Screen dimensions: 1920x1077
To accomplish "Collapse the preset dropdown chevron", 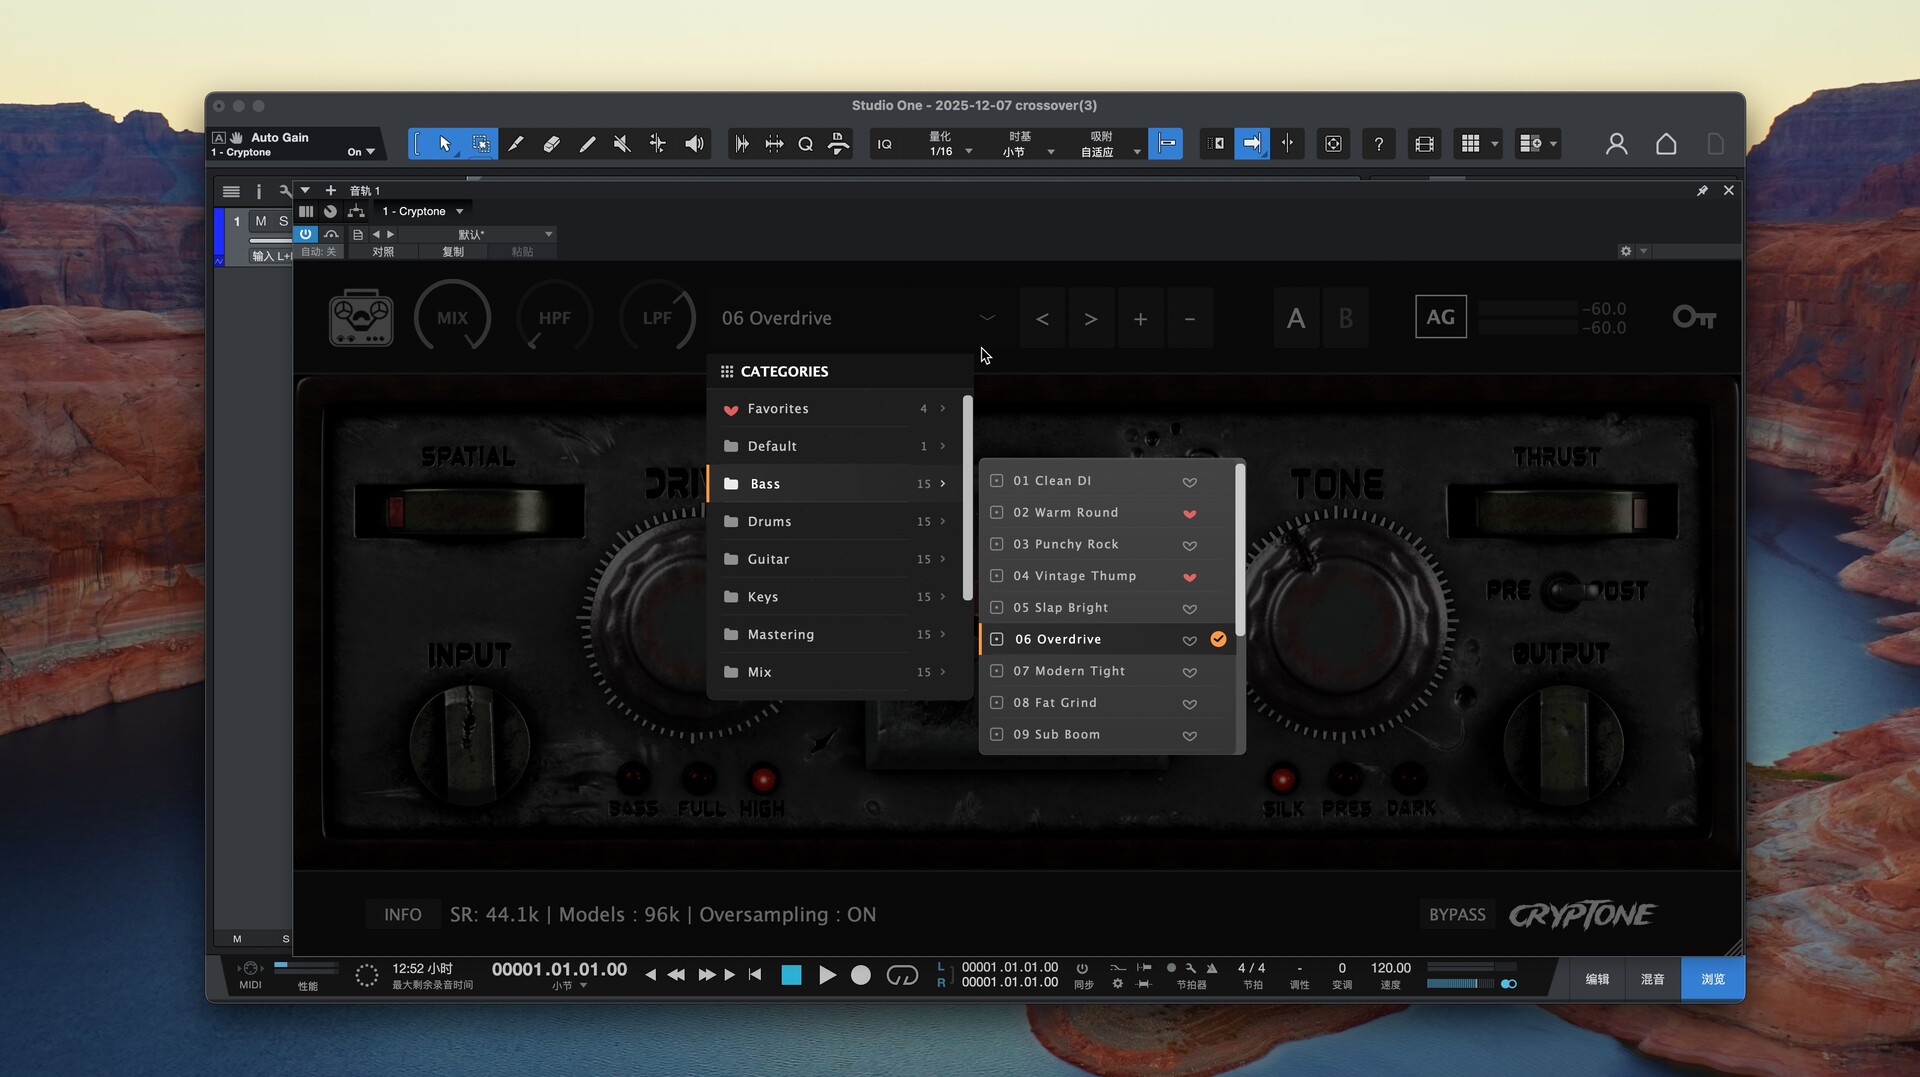I will pos(987,318).
